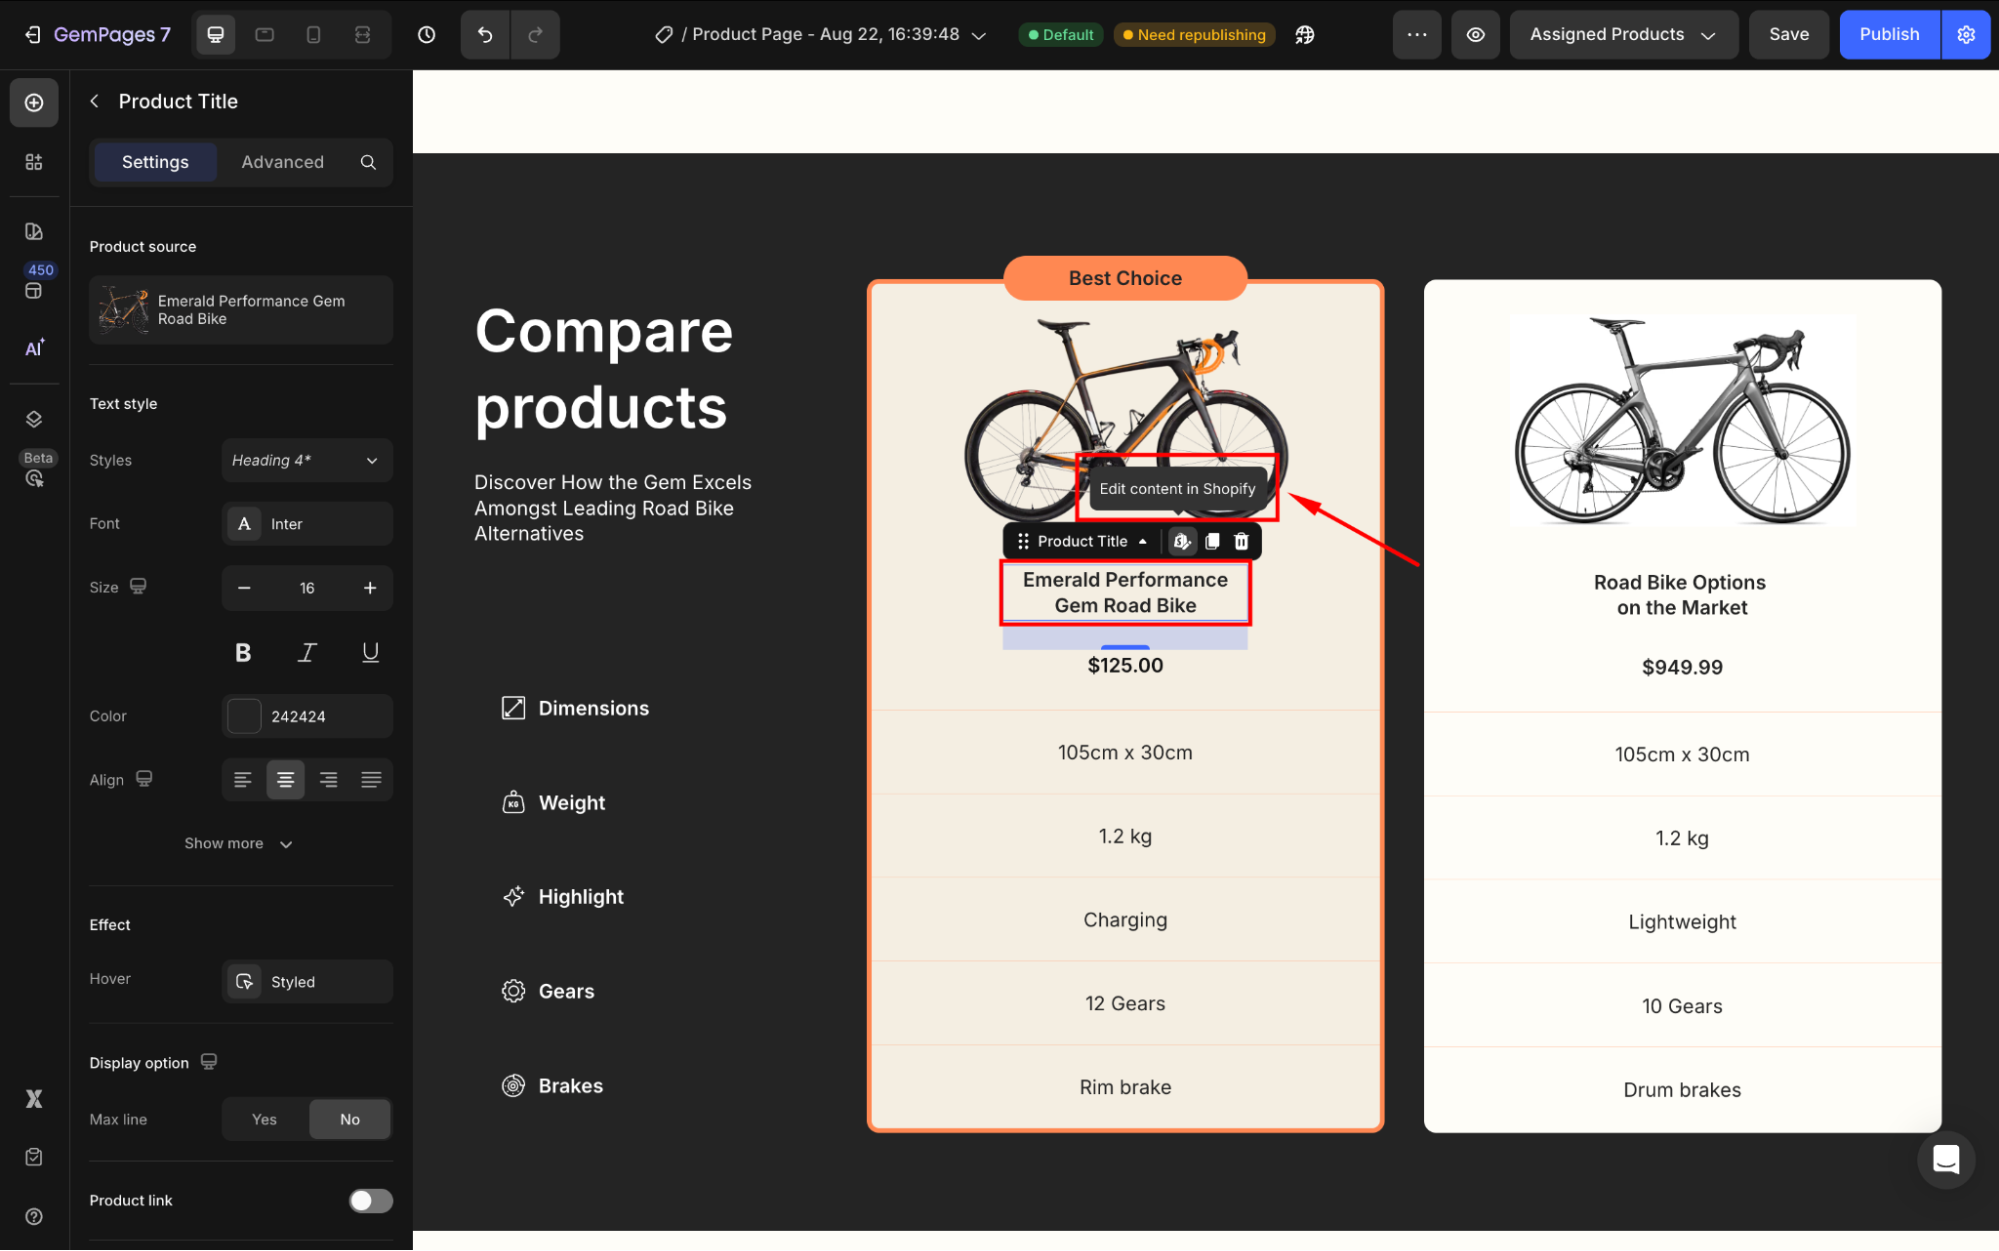Click the undo arrow icon
This screenshot has height=1251, width=1999.
(485, 35)
